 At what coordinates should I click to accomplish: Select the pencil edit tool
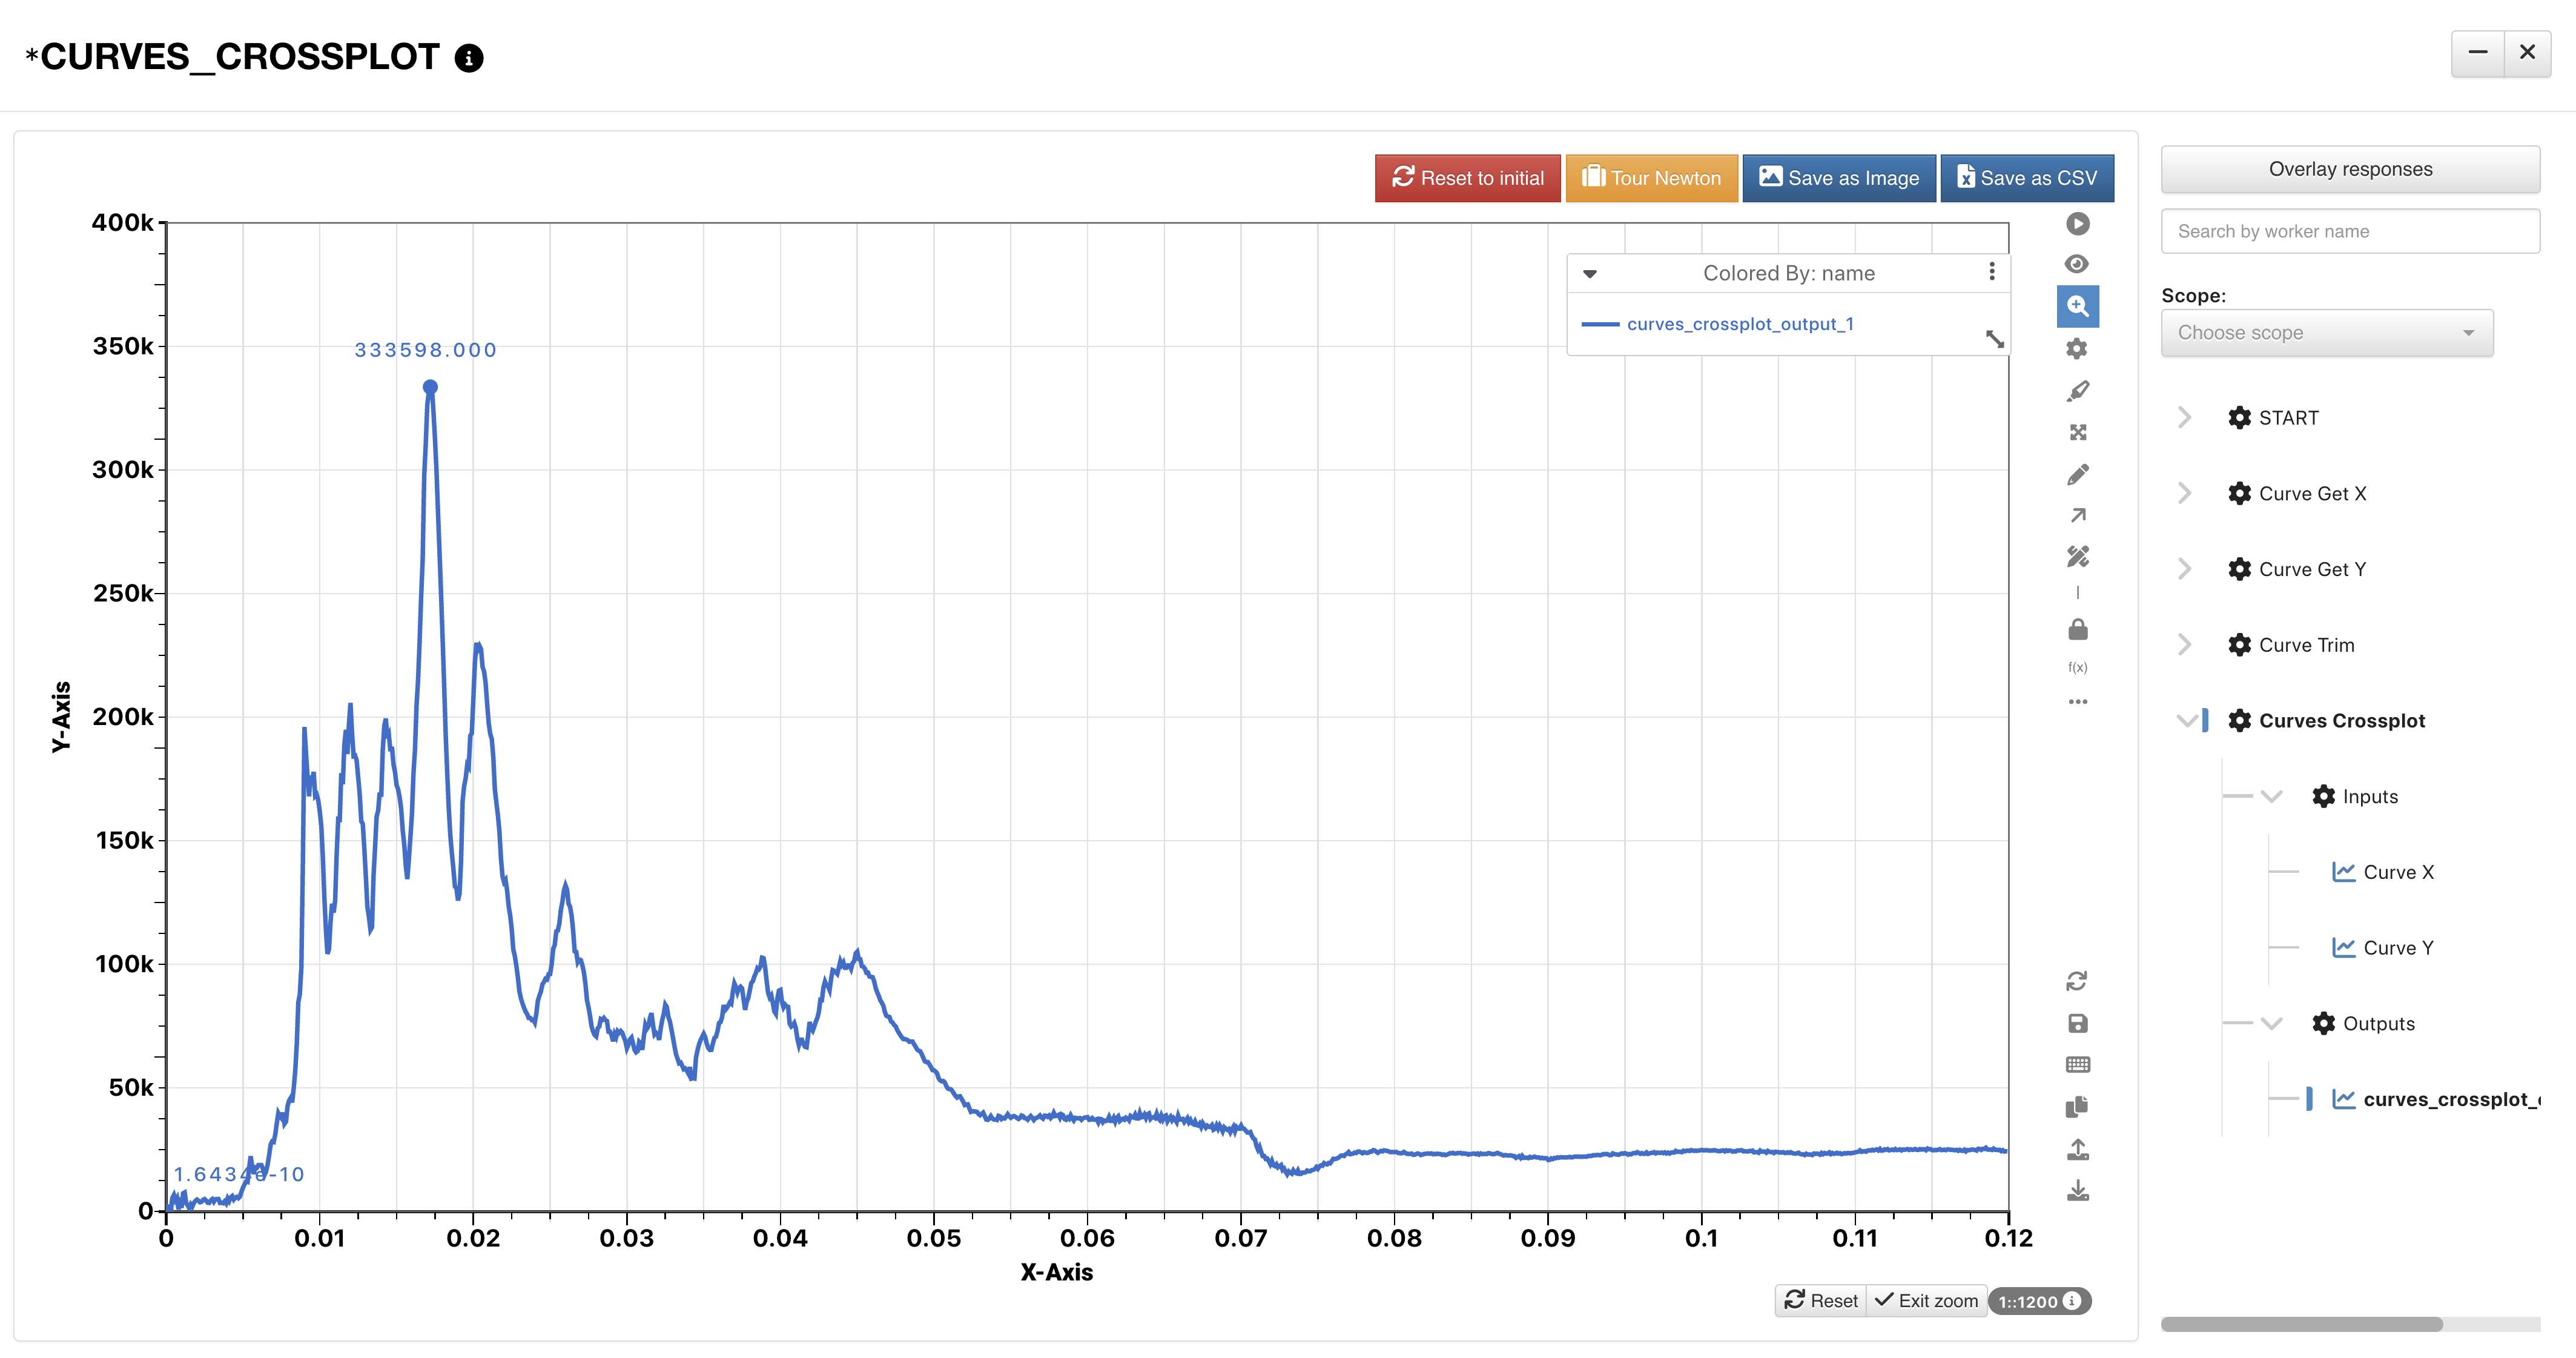pyautogui.click(x=2077, y=474)
